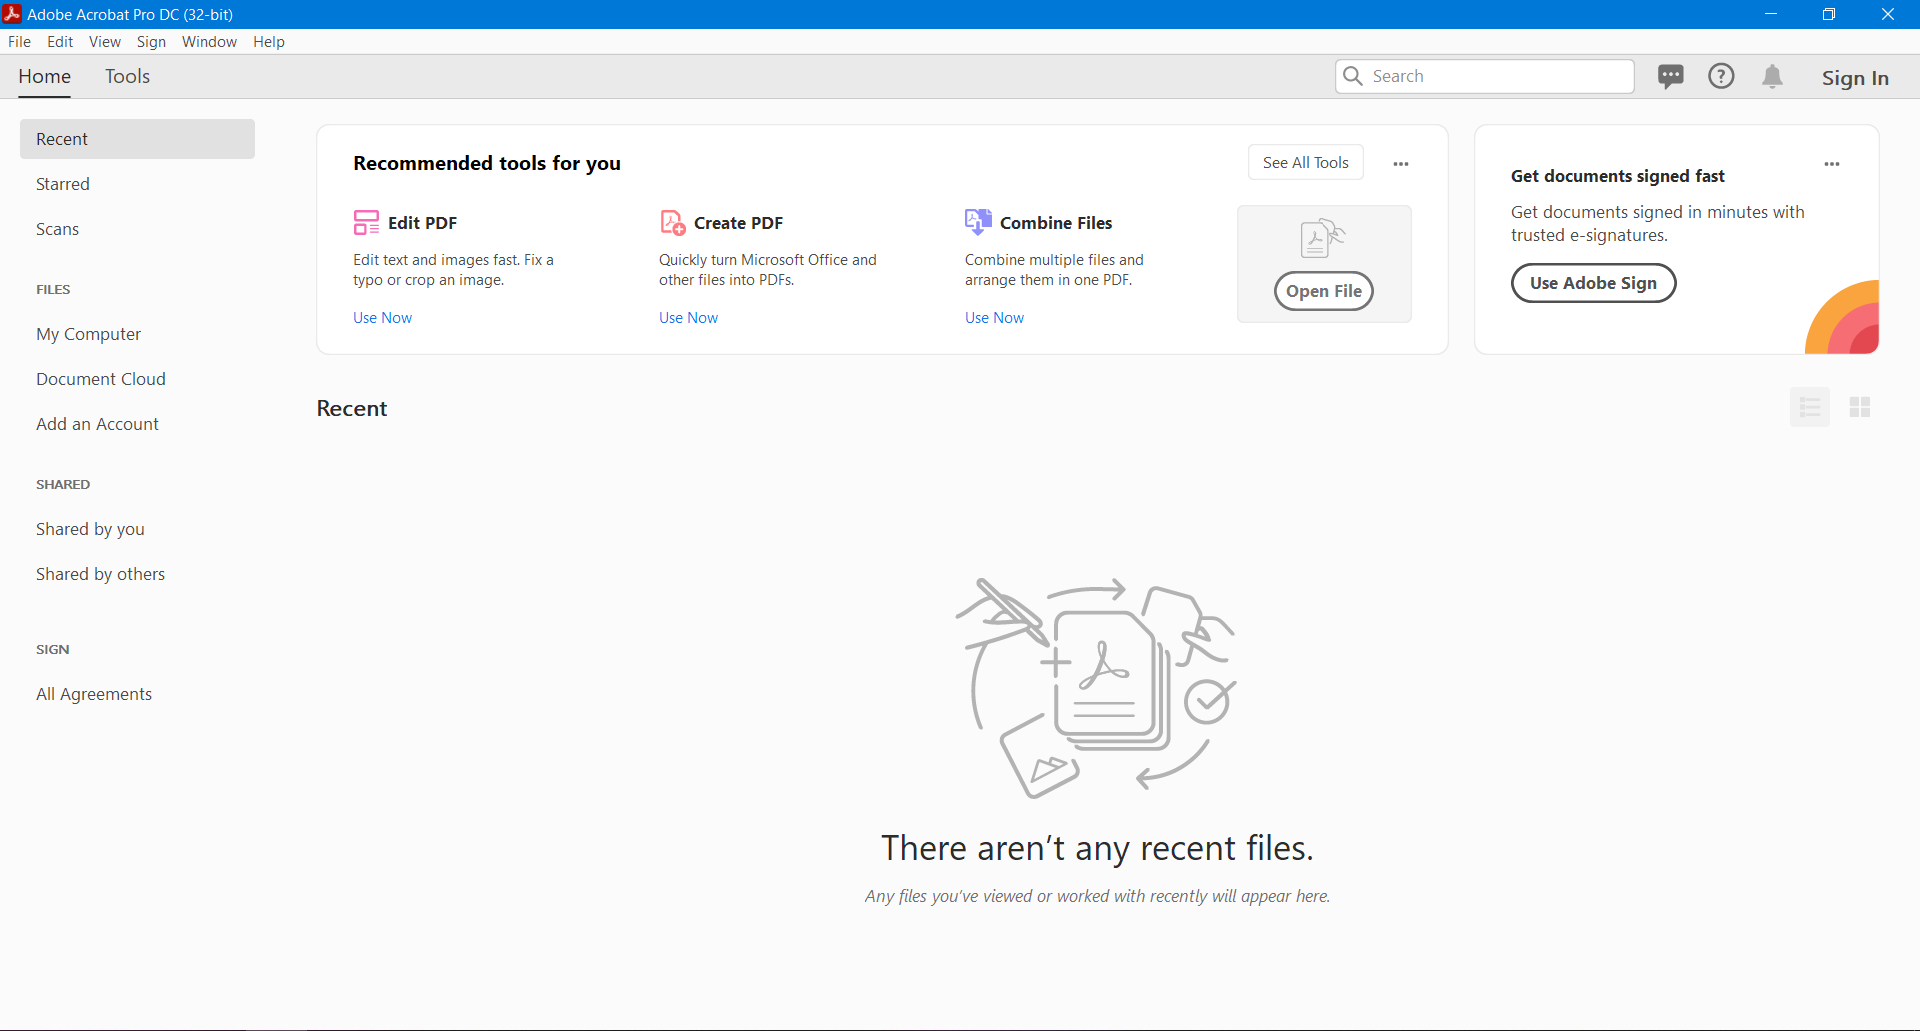Click the See All Tools button
This screenshot has width=1920, height=1031.
(x=1305, y=163)
